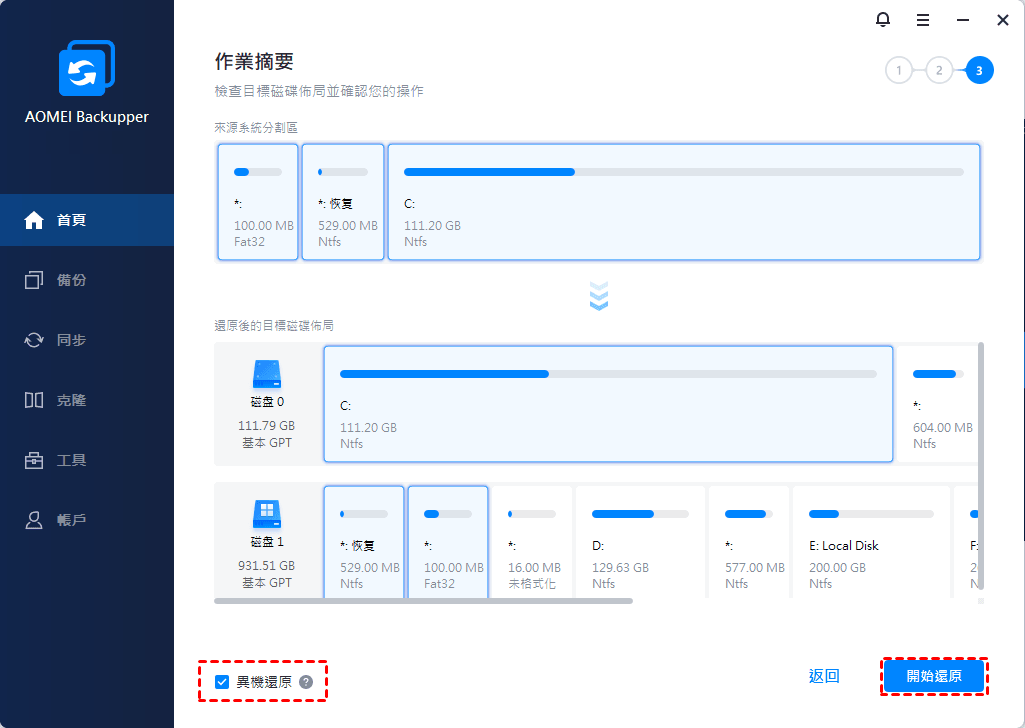
Task: Open 工具 in the sidebar
Action: click(86, 460)
